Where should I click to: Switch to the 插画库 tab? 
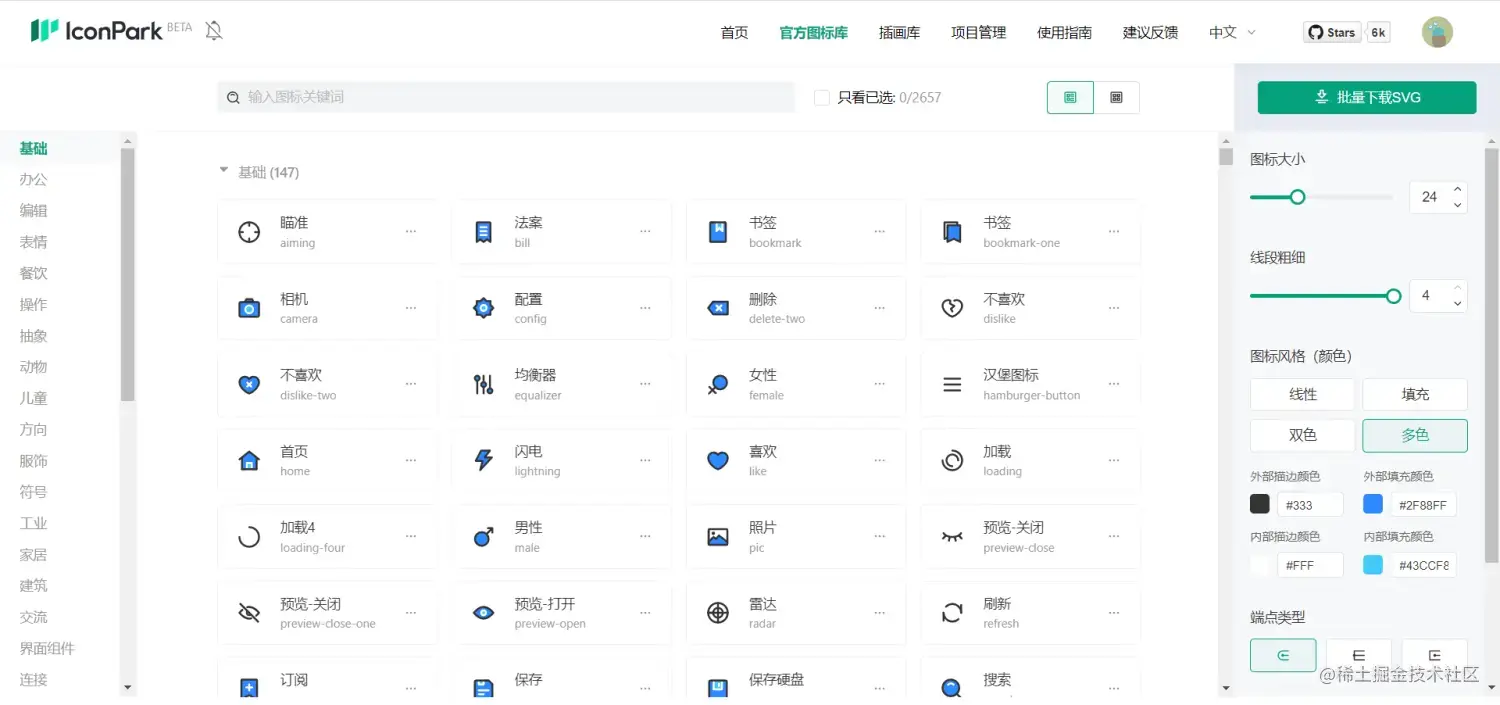pos(899,32)
